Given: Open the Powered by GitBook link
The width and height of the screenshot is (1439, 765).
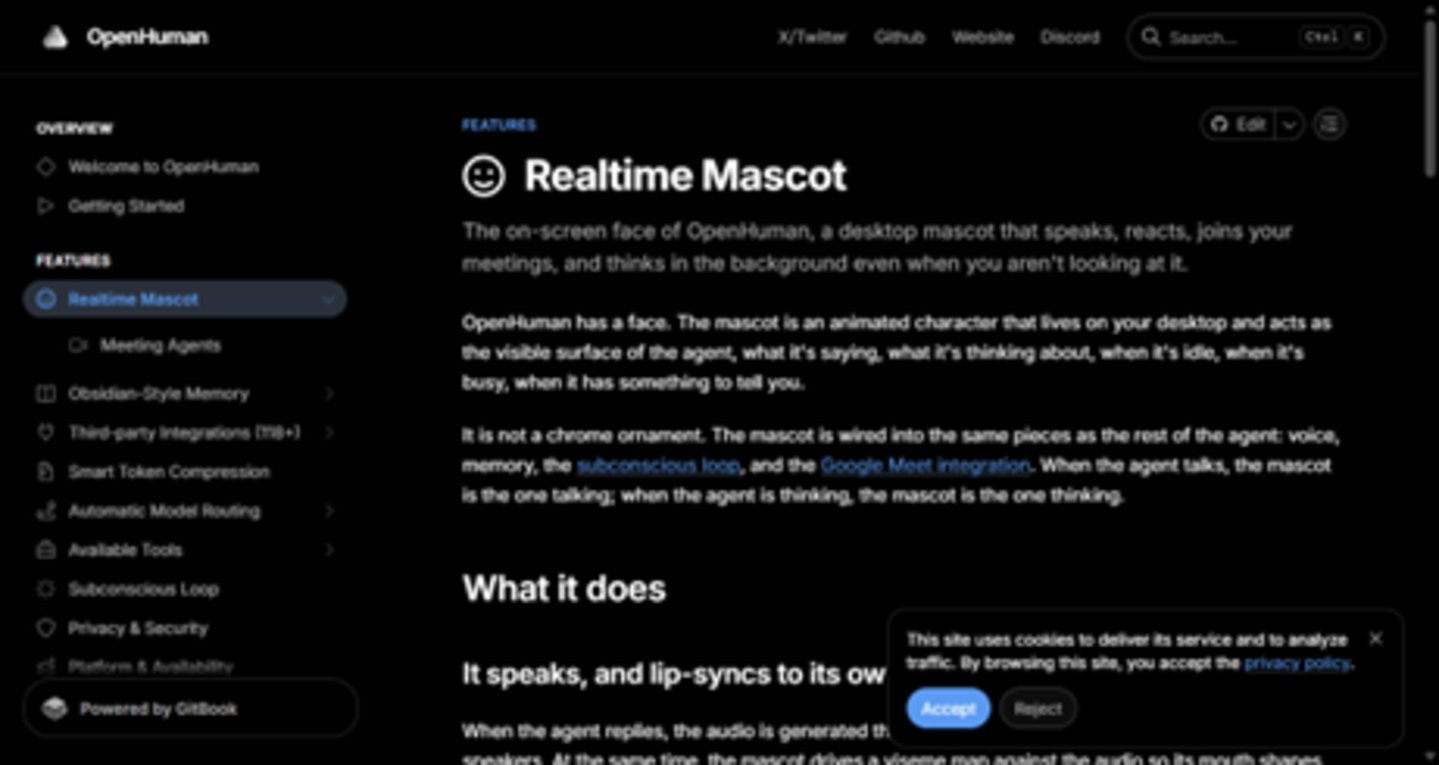Looking at the screenshot, I should pyautogui.click(x=190, y=708).
